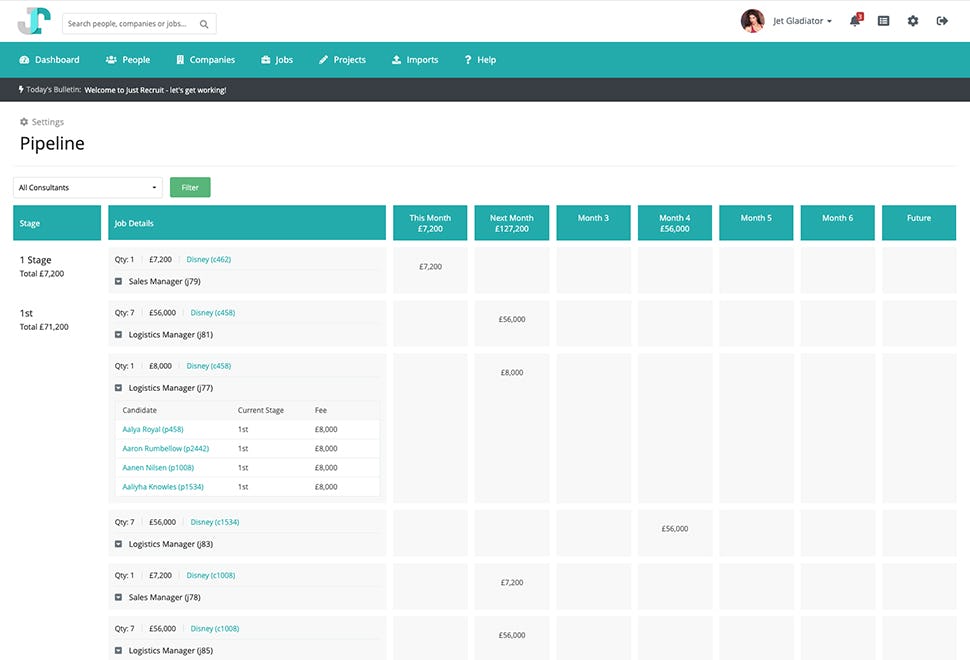Image resolution: width=970 pixels, height=660 pixels.
Task: Open notifications via the bell icon
Action: [855, 21]
